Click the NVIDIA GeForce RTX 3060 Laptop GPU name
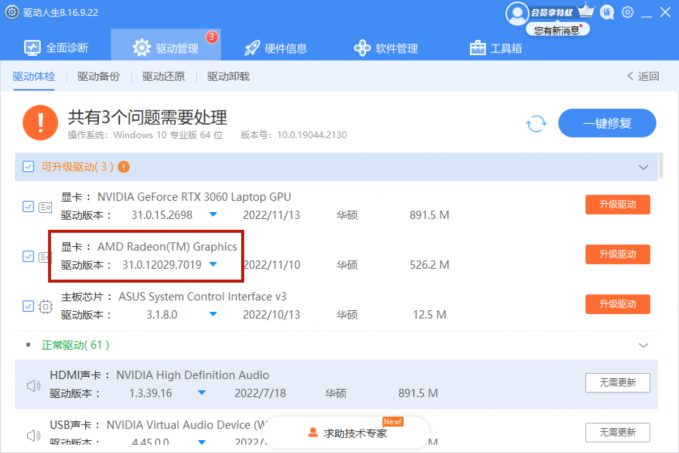The width and height of the screenshot is (679, 453). (x=194, y=197)
